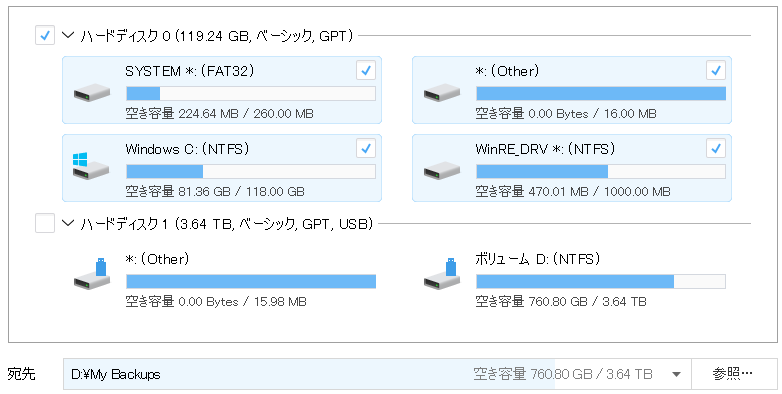Click the ボリューム D: USB drive icon
782x394 pixels.
pos(442,274)
